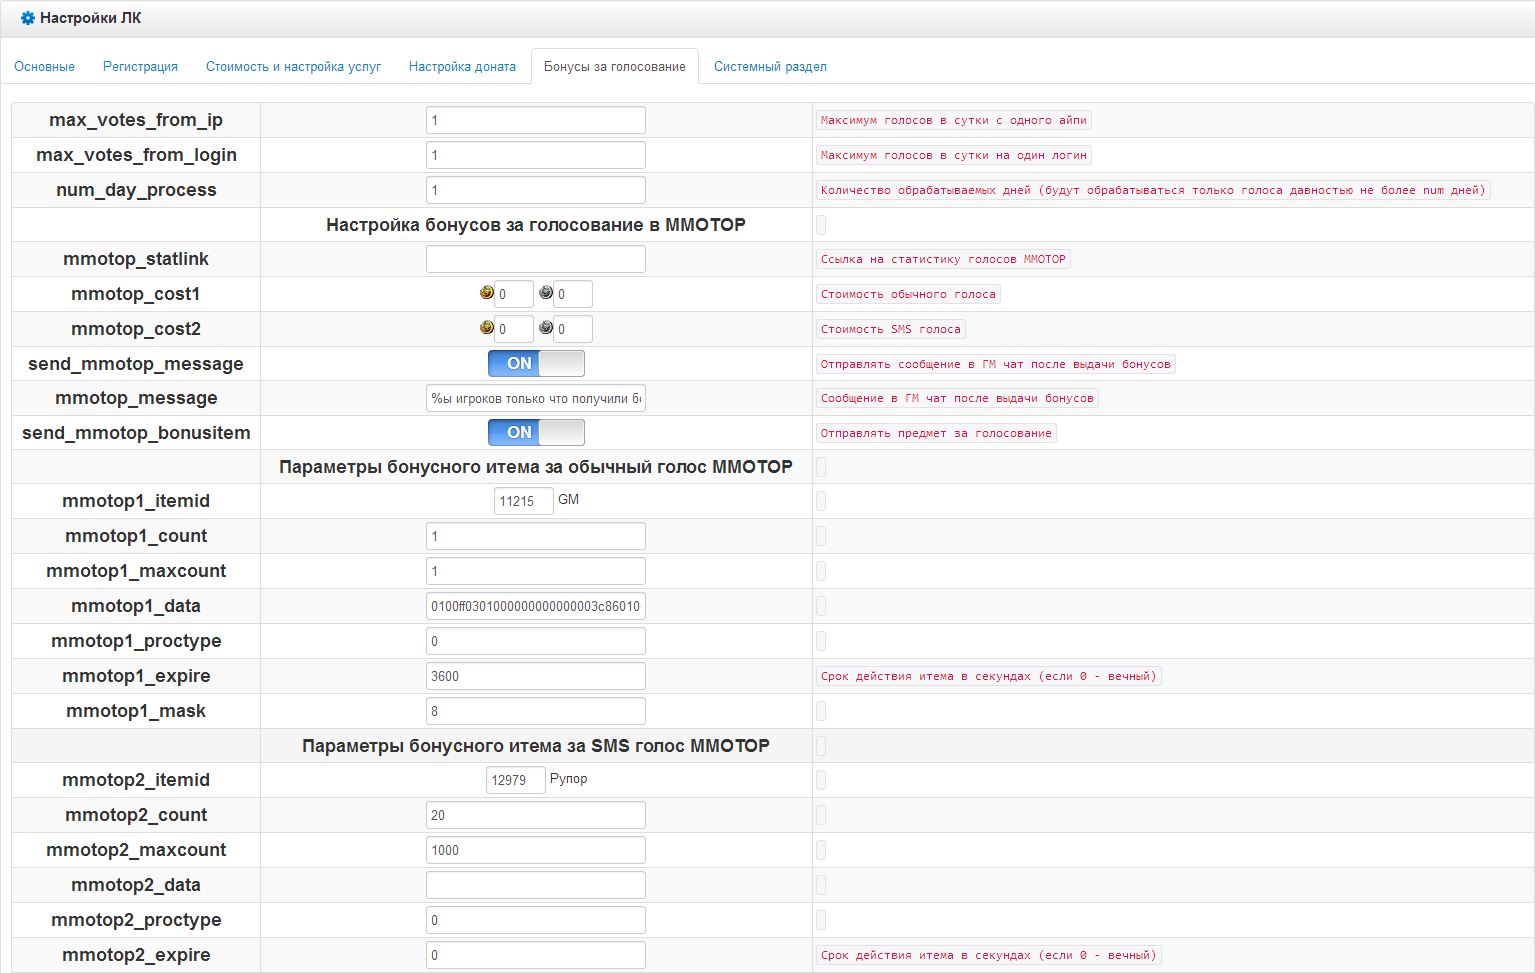Click the hint 'Максимум голосов в сутки с одного айпи'

point(953,120)
